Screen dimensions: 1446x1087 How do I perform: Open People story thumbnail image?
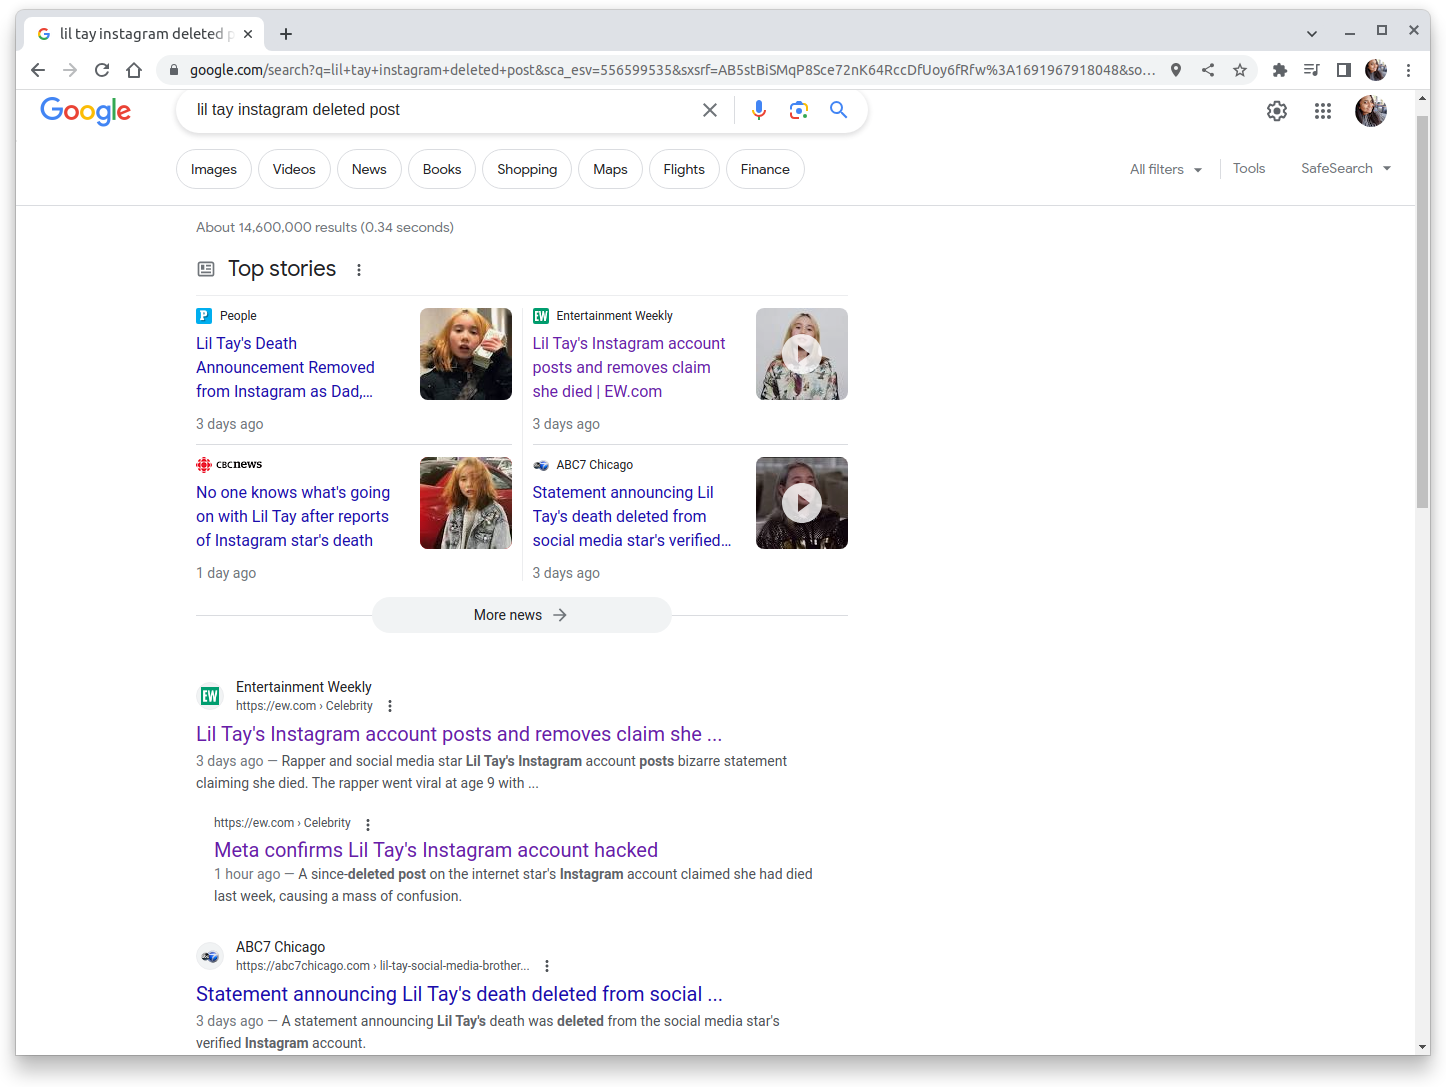click(x=466, y=354)
